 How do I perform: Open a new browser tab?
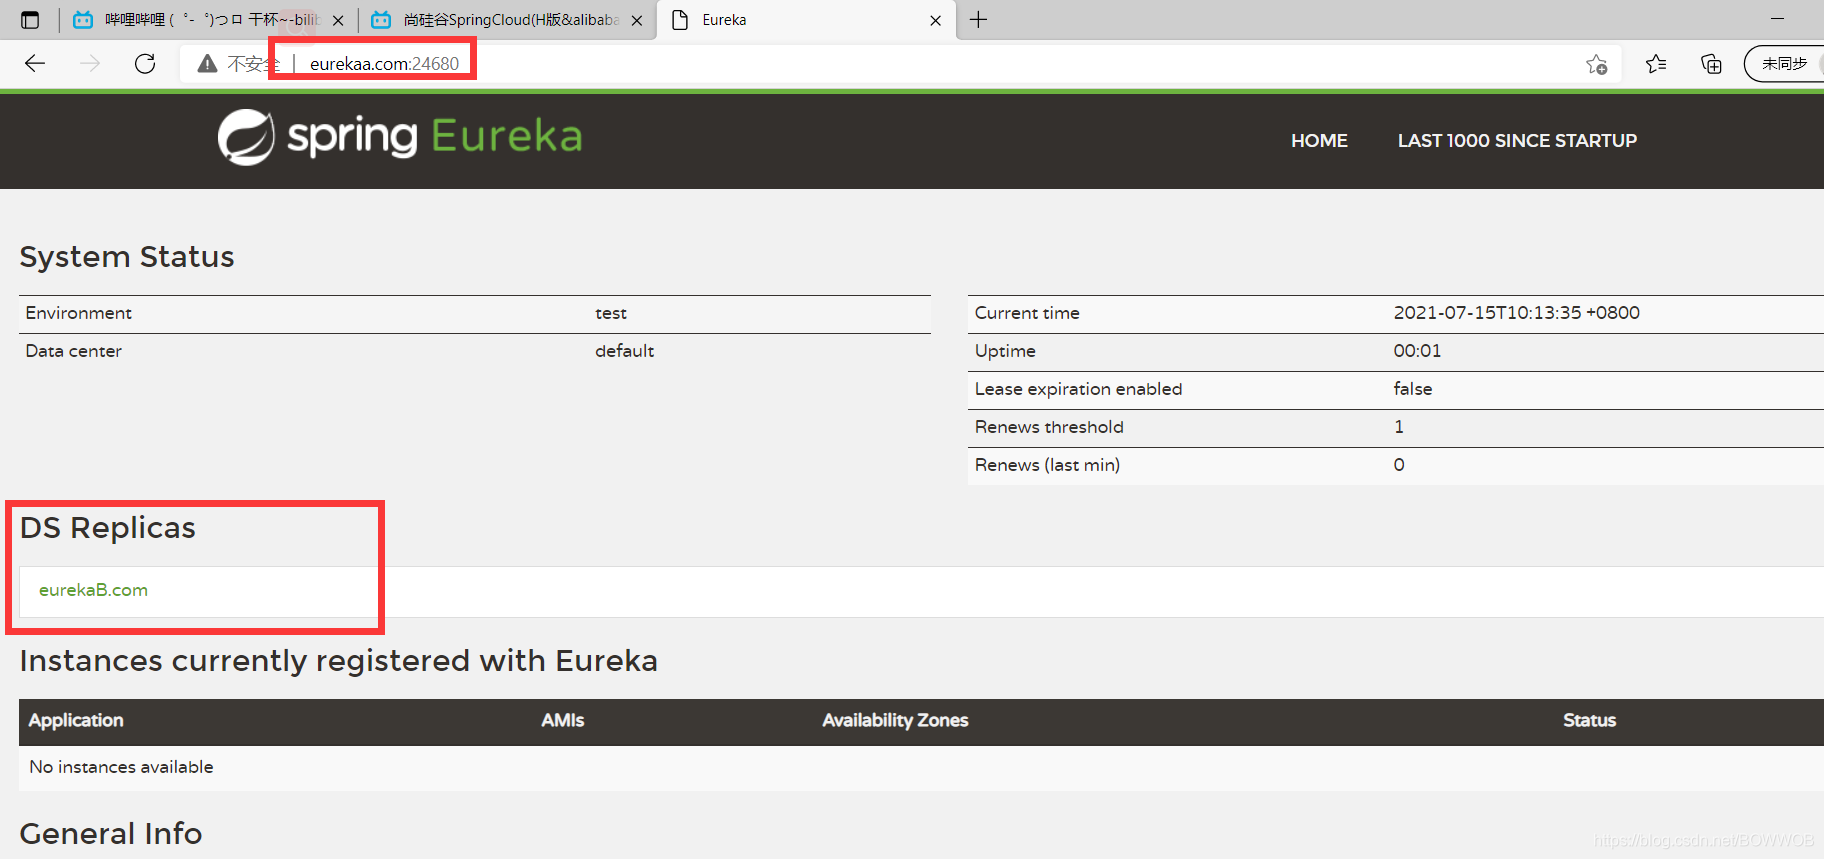pyautogui.click(x=978, y=20)
